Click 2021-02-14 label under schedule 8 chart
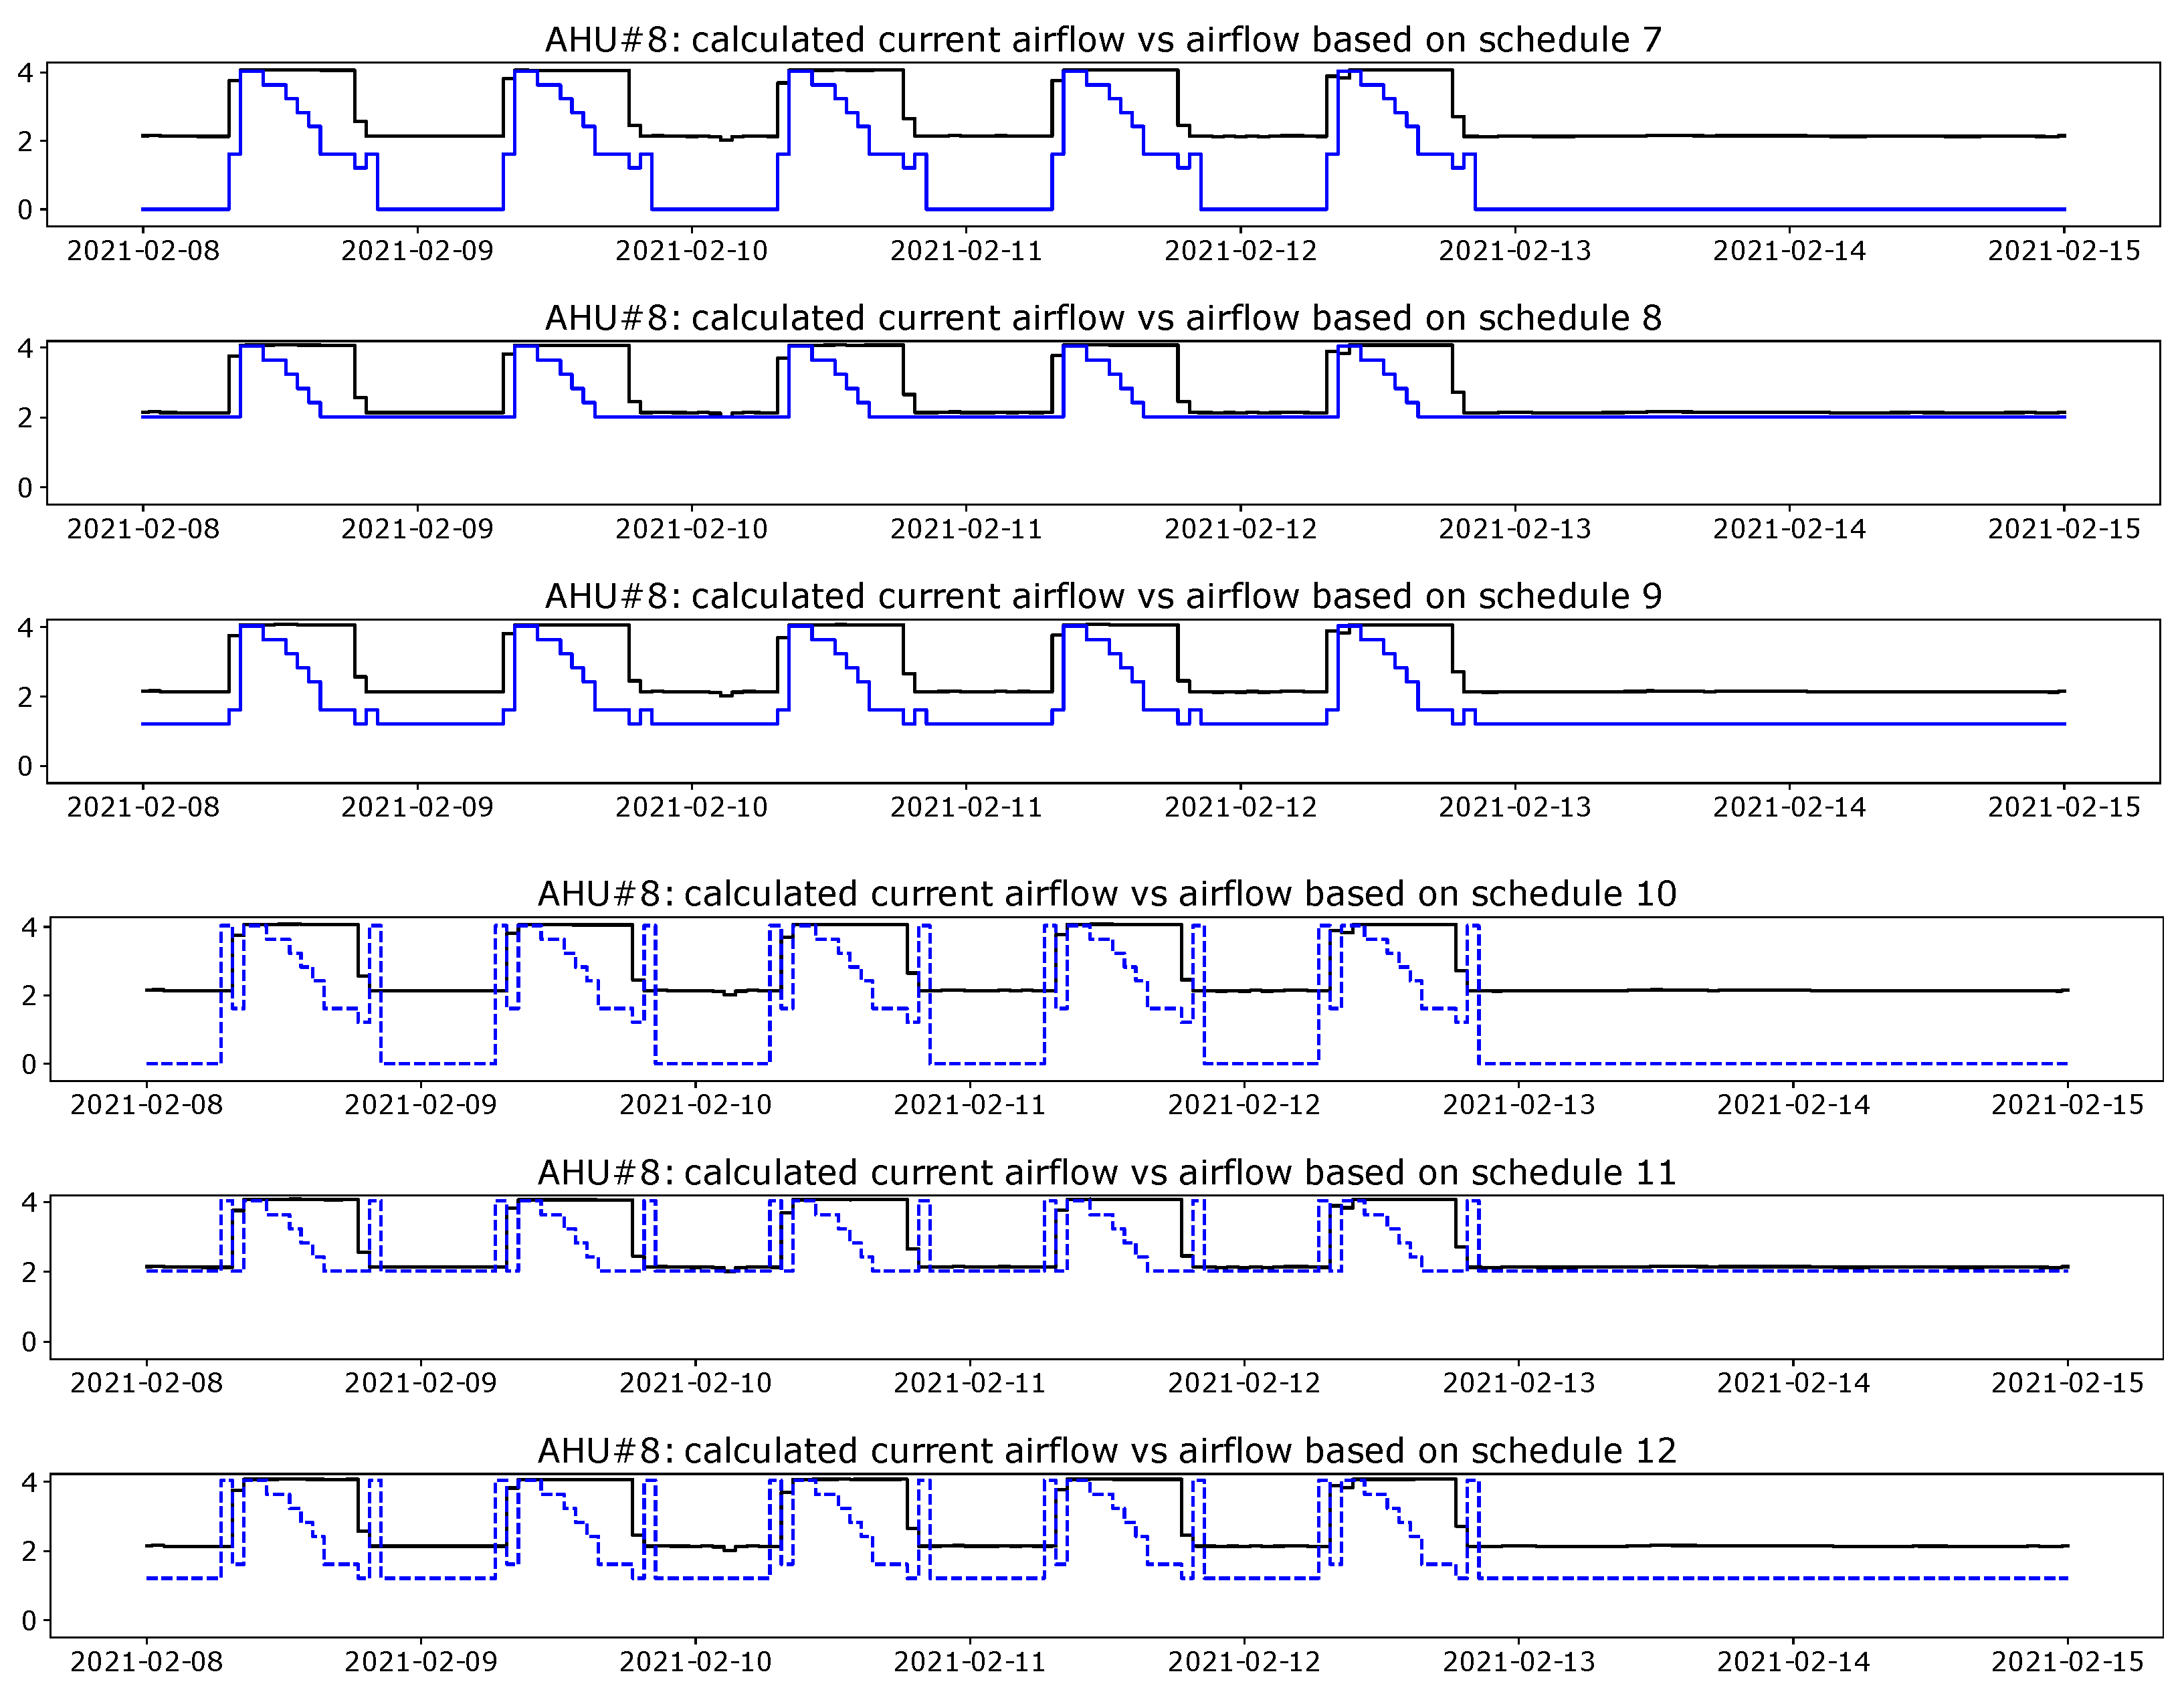The width and height of the screenshot is (2184, 1698). pyautogui.click(x=1789, y=529)
